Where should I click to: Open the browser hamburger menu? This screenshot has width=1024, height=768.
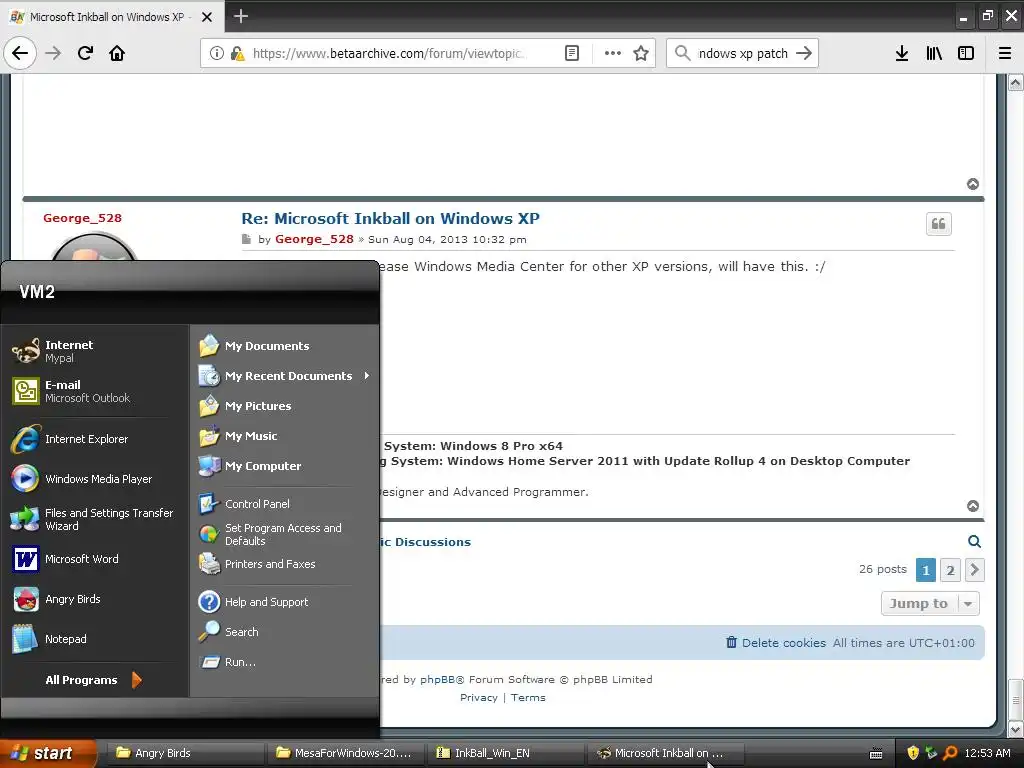pyautogui.click(x=1005, y=53)
